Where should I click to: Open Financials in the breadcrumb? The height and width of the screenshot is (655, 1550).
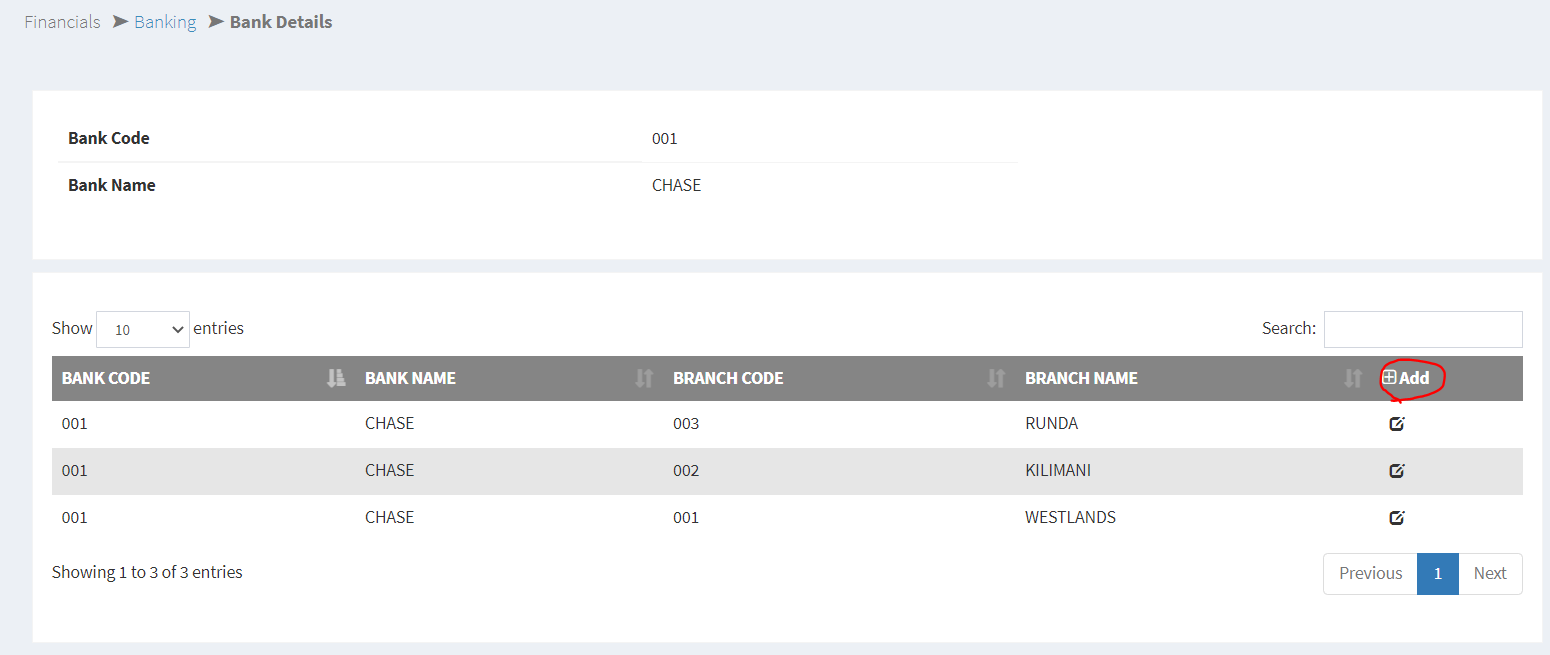click(x=62, y=22)
